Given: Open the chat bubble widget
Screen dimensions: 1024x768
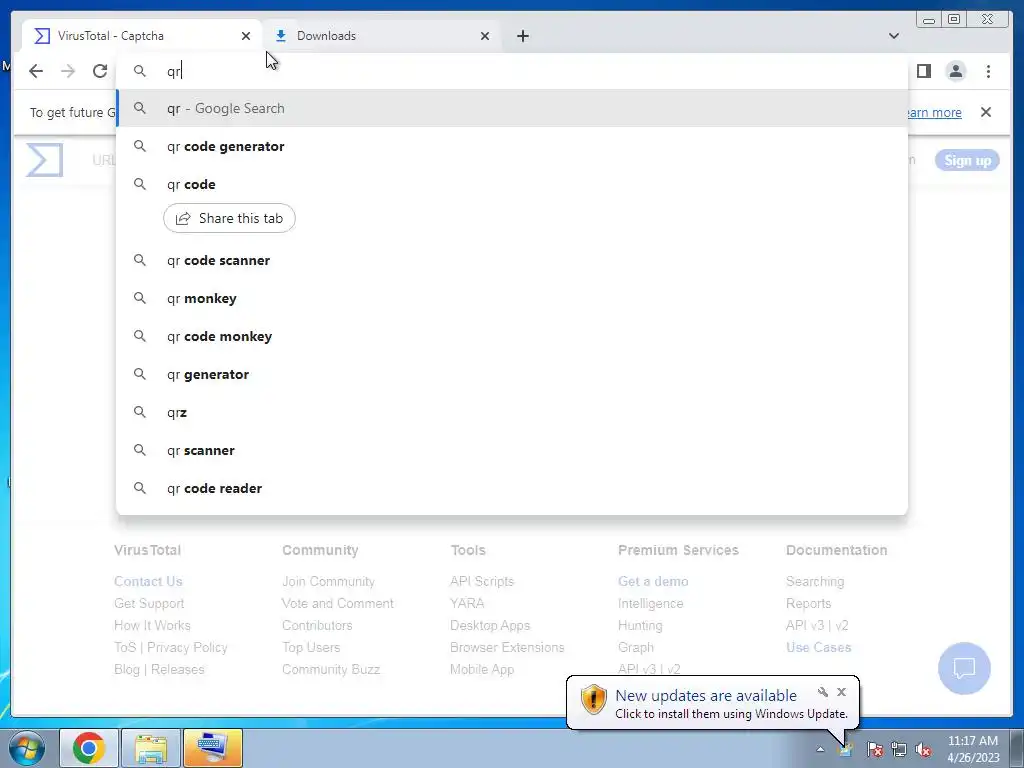Looking at the screenshot, I should coord(964,668).
